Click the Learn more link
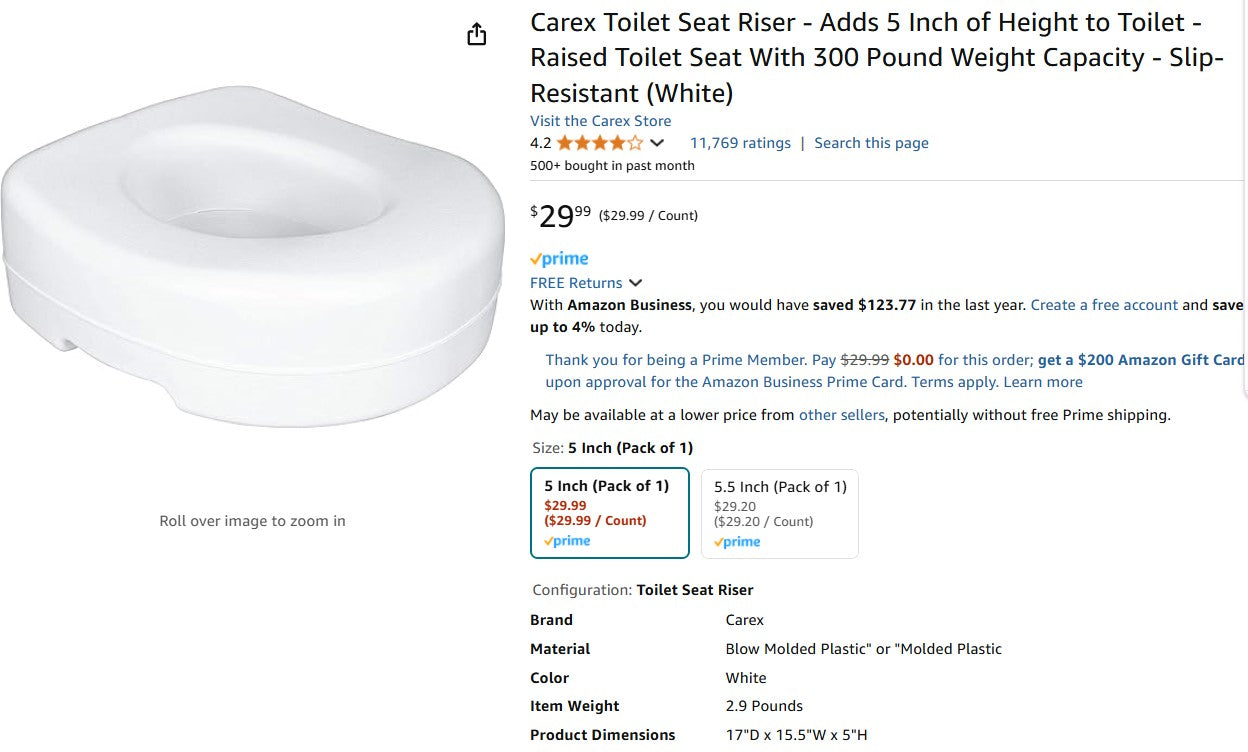This screenshot has height=752, width=1248. click(x=1044, y=381)
